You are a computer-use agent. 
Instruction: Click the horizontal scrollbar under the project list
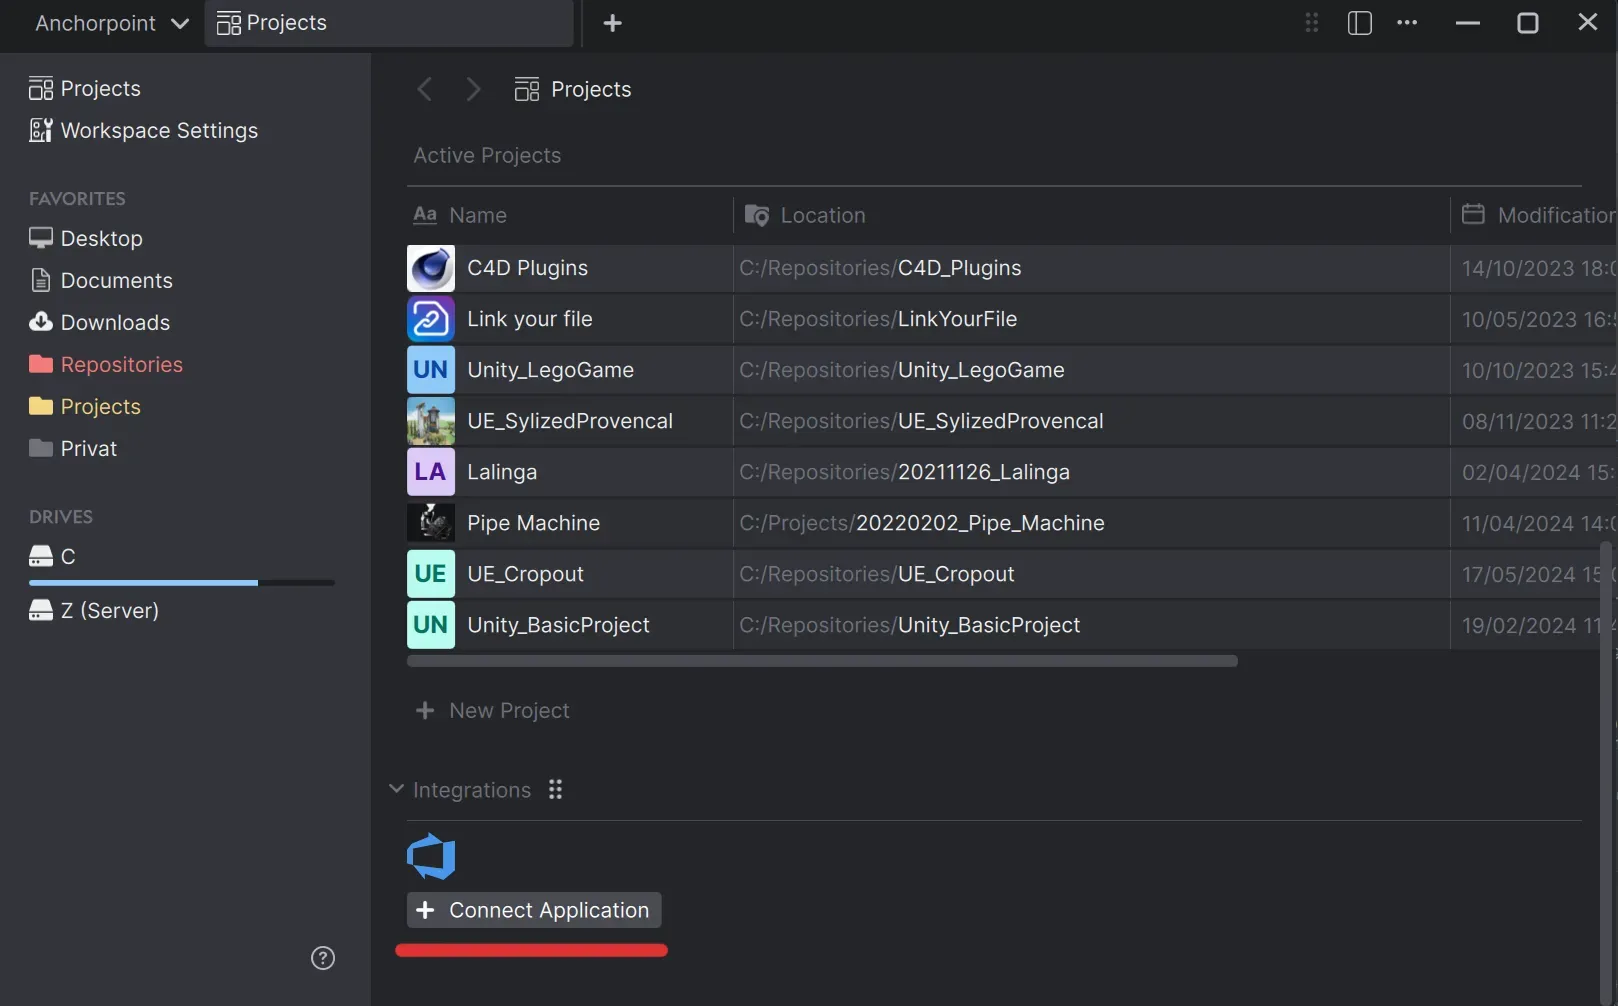coord(820,660)
